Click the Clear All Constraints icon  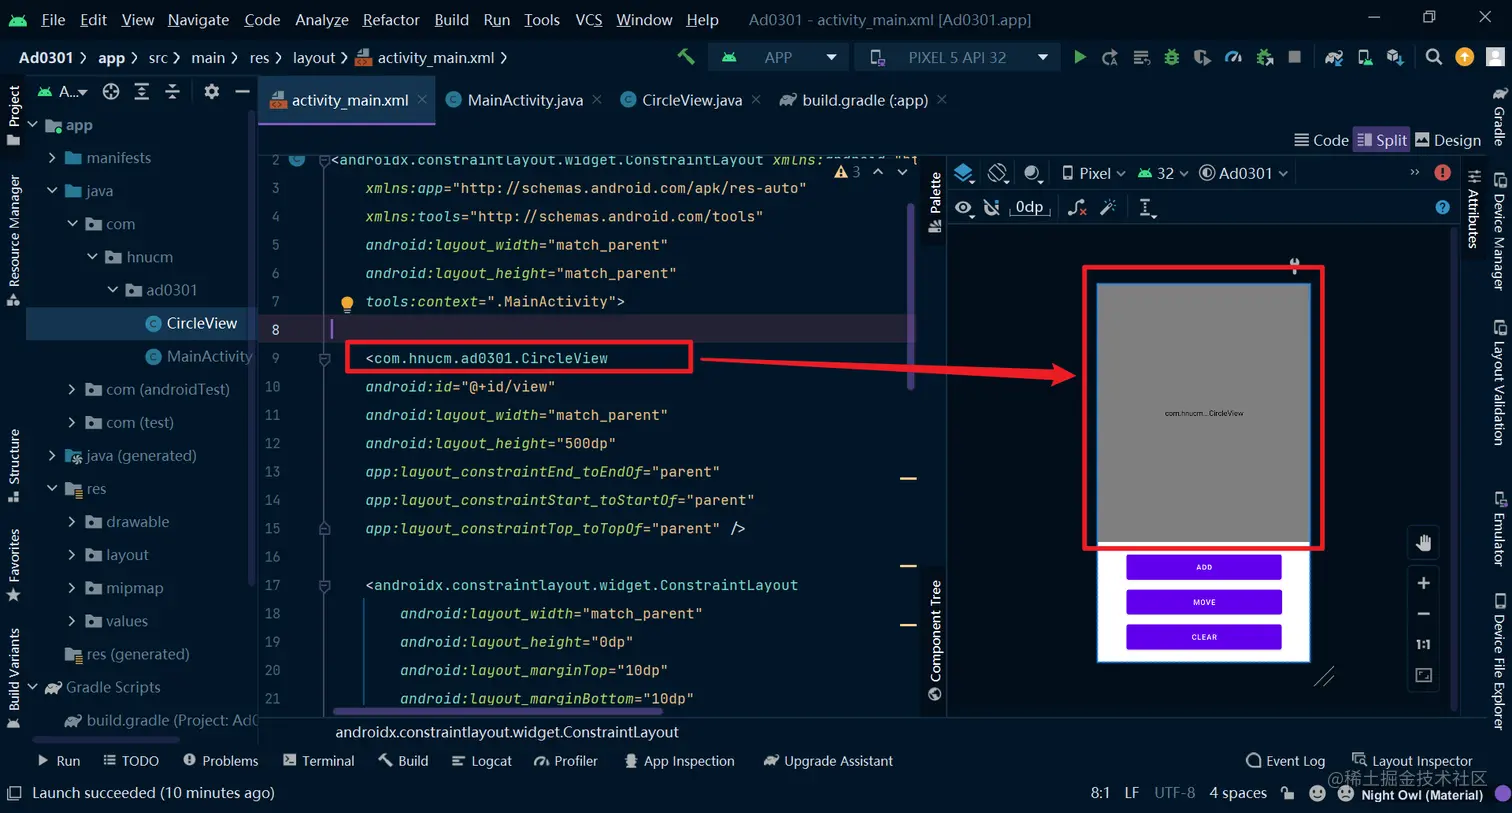[x=1077, y=207]
